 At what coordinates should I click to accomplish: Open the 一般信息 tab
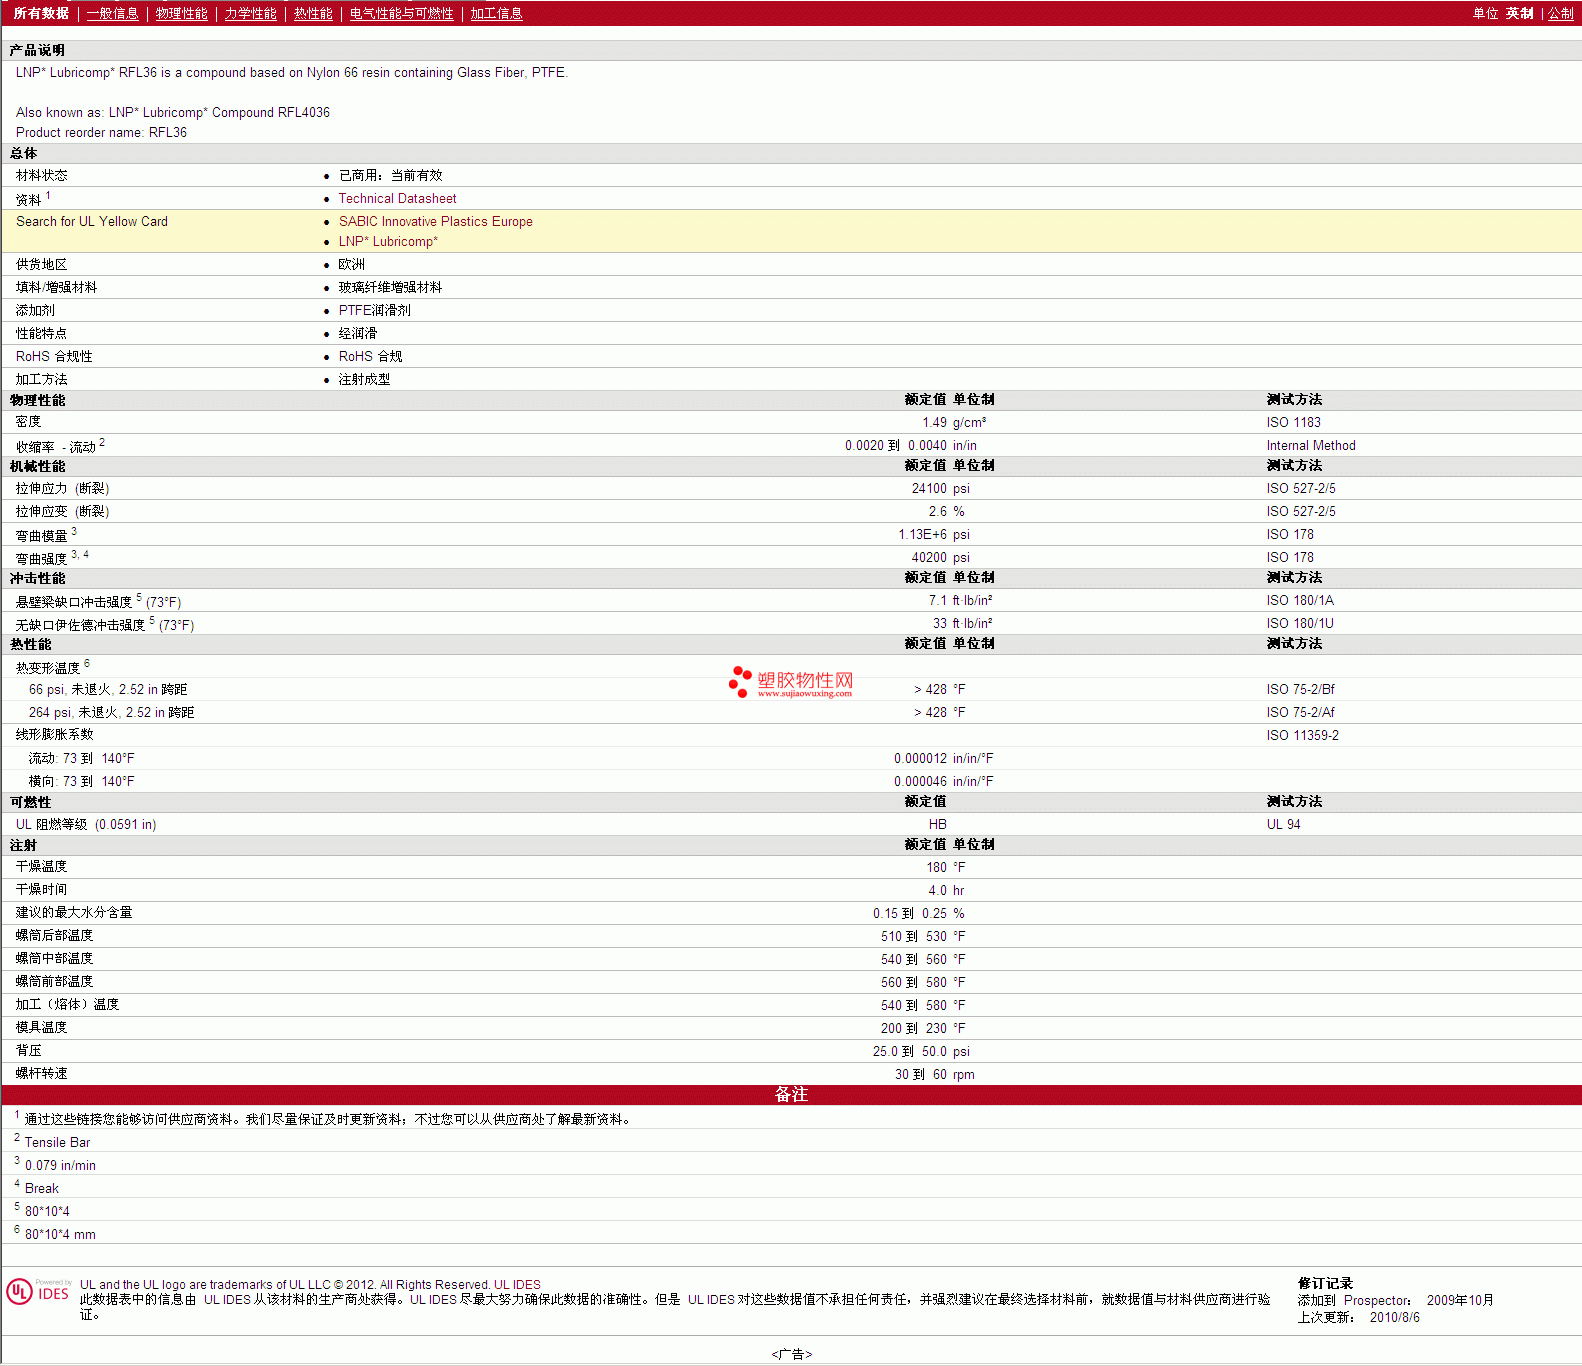(112, 13)
